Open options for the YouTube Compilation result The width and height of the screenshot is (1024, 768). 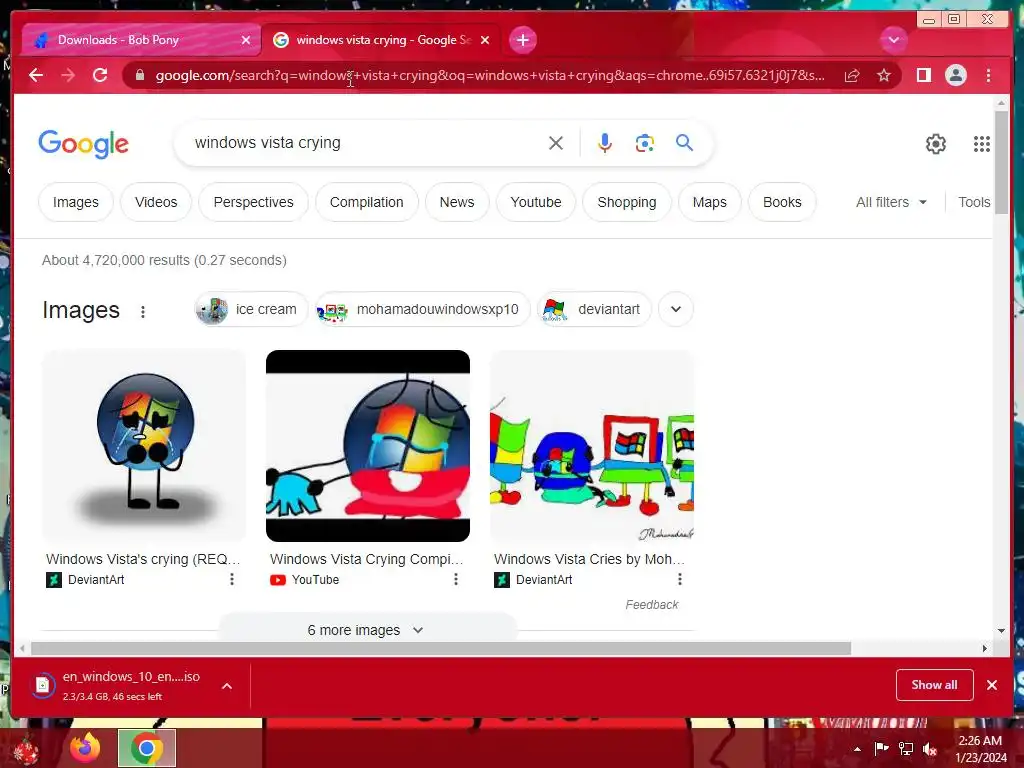(455, 579)
